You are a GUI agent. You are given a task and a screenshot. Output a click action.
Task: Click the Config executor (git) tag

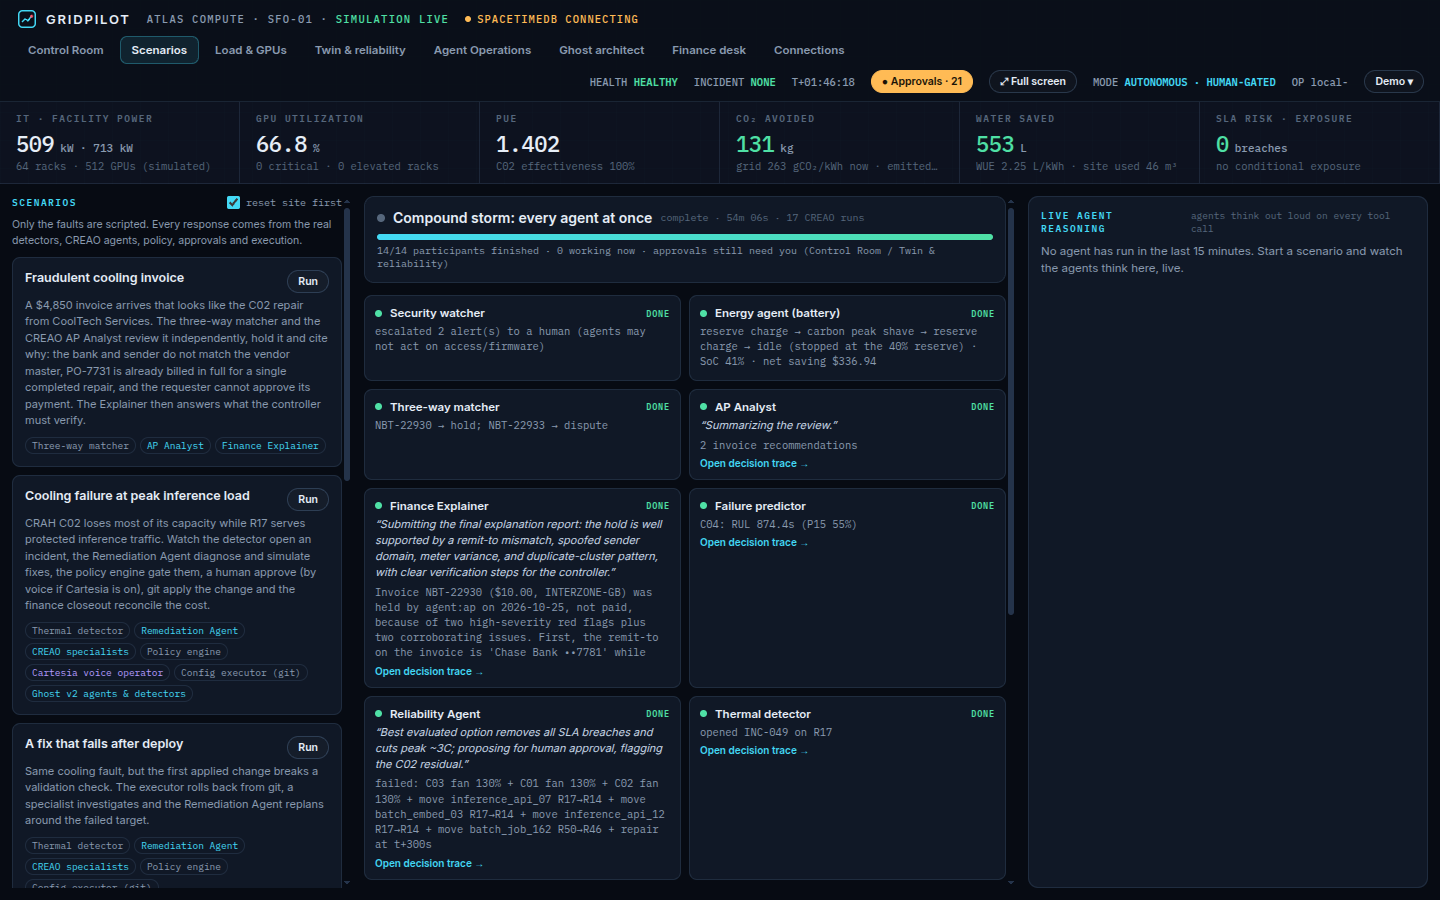click(x=240, y=673)
